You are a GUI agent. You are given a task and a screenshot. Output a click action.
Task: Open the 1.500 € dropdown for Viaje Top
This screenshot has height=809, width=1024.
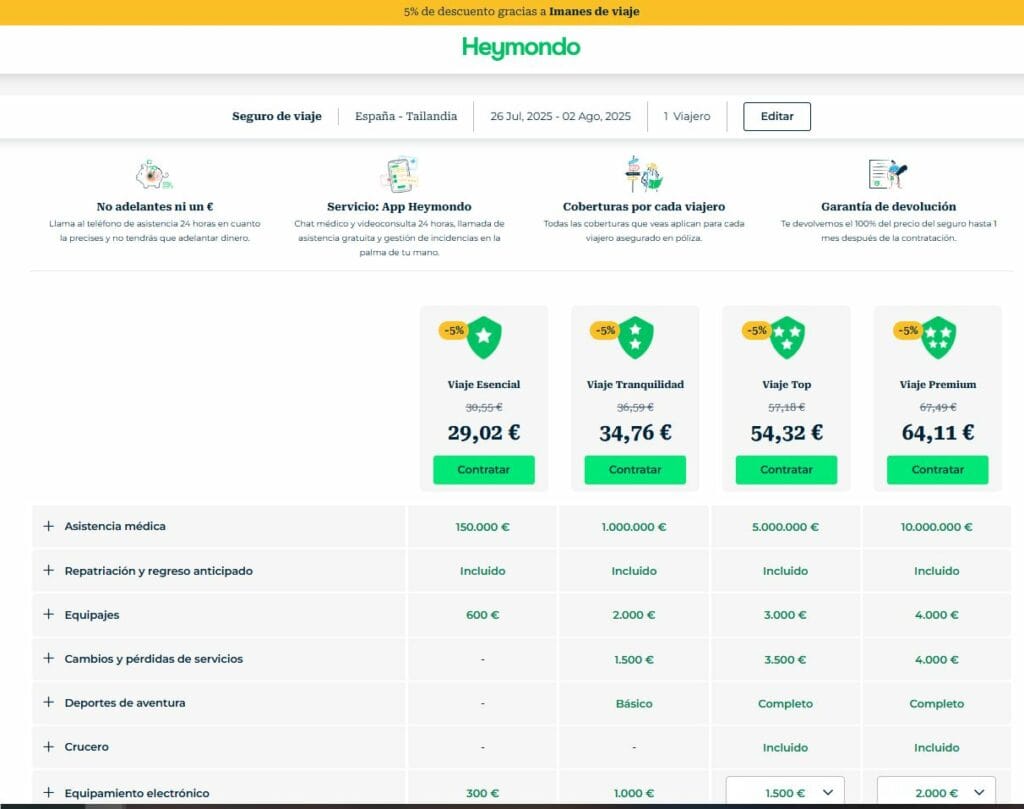click(x=785, y=791)
